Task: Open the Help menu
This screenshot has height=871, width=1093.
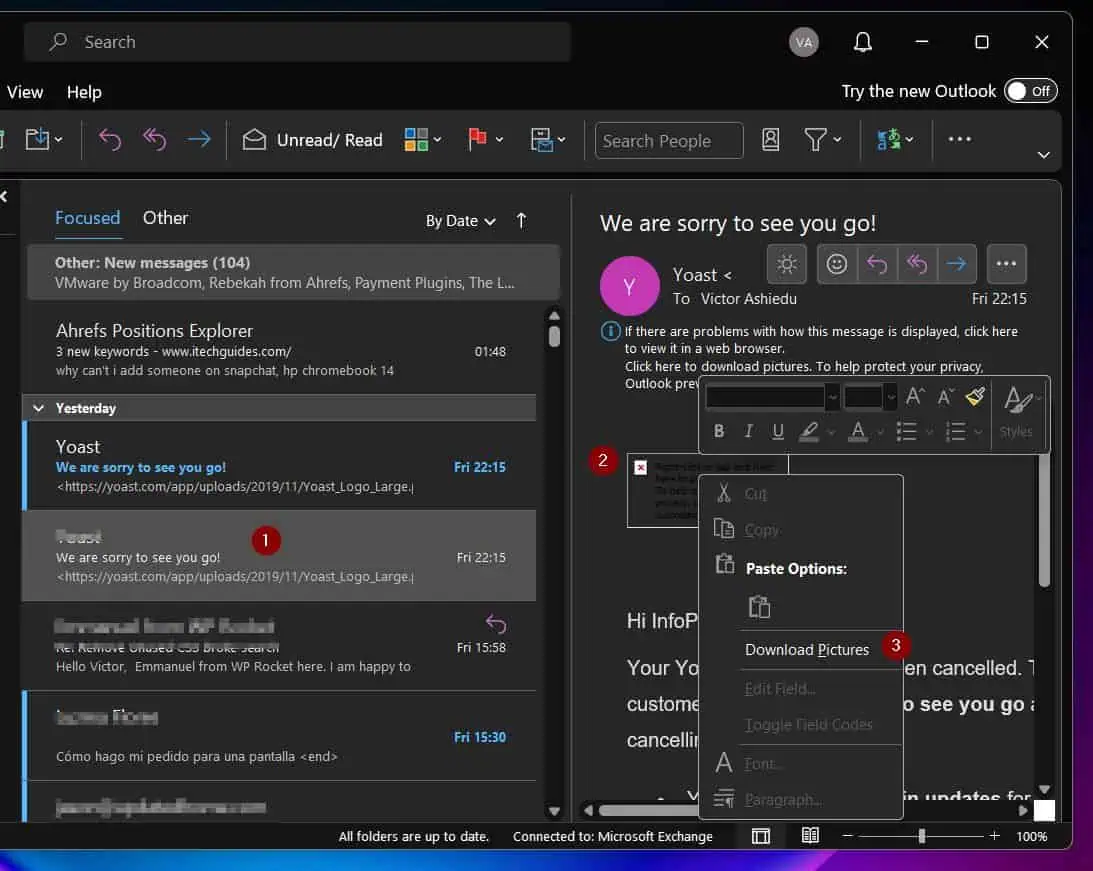Action: [x=84, y=92]
